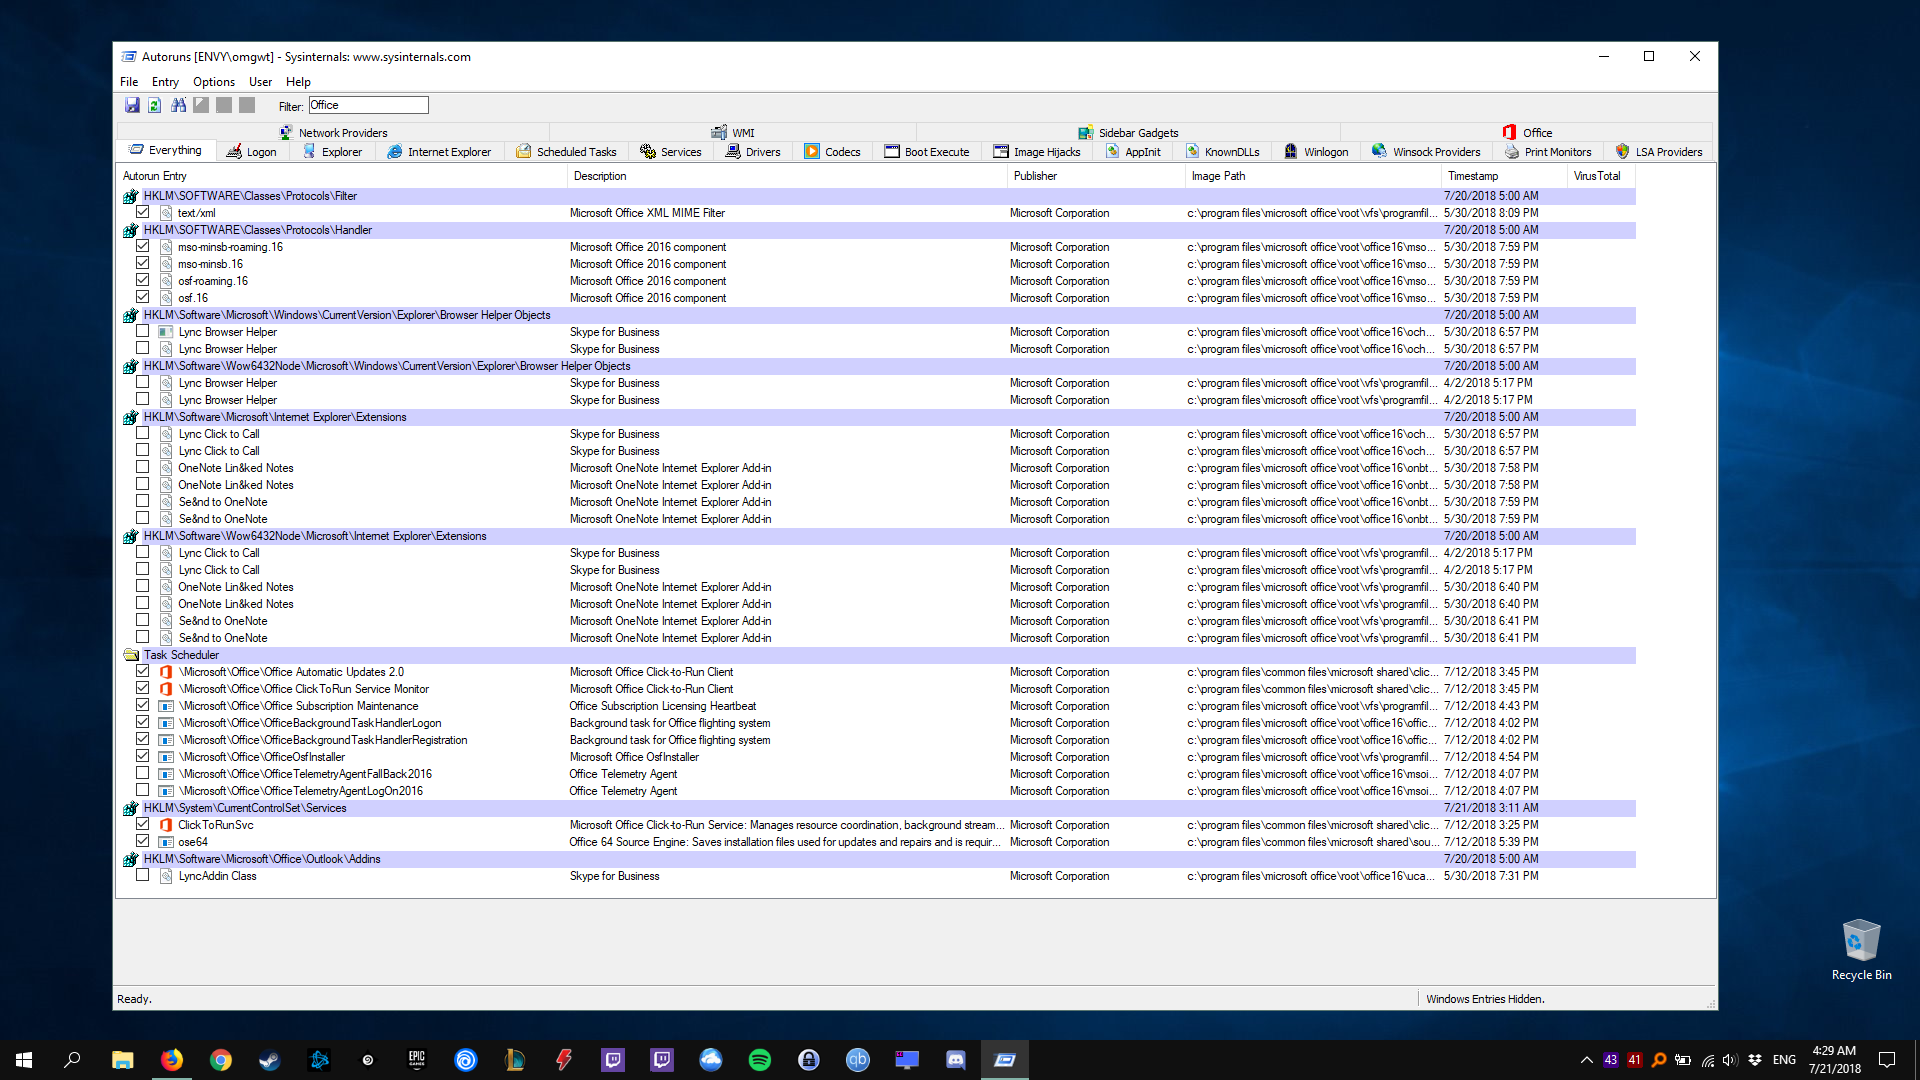Screen dimensions: 1920x1080
Task: Click Office icon beside Office Automatic Updates 2.0
Action: [x=166, y=672]
